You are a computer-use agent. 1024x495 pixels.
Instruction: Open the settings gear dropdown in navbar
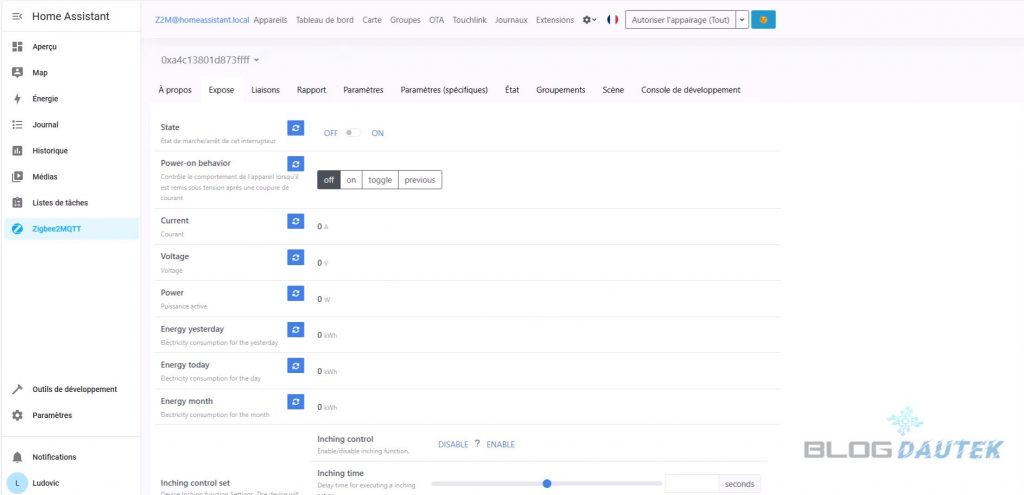pyautogui.click(x=590, y=20)
